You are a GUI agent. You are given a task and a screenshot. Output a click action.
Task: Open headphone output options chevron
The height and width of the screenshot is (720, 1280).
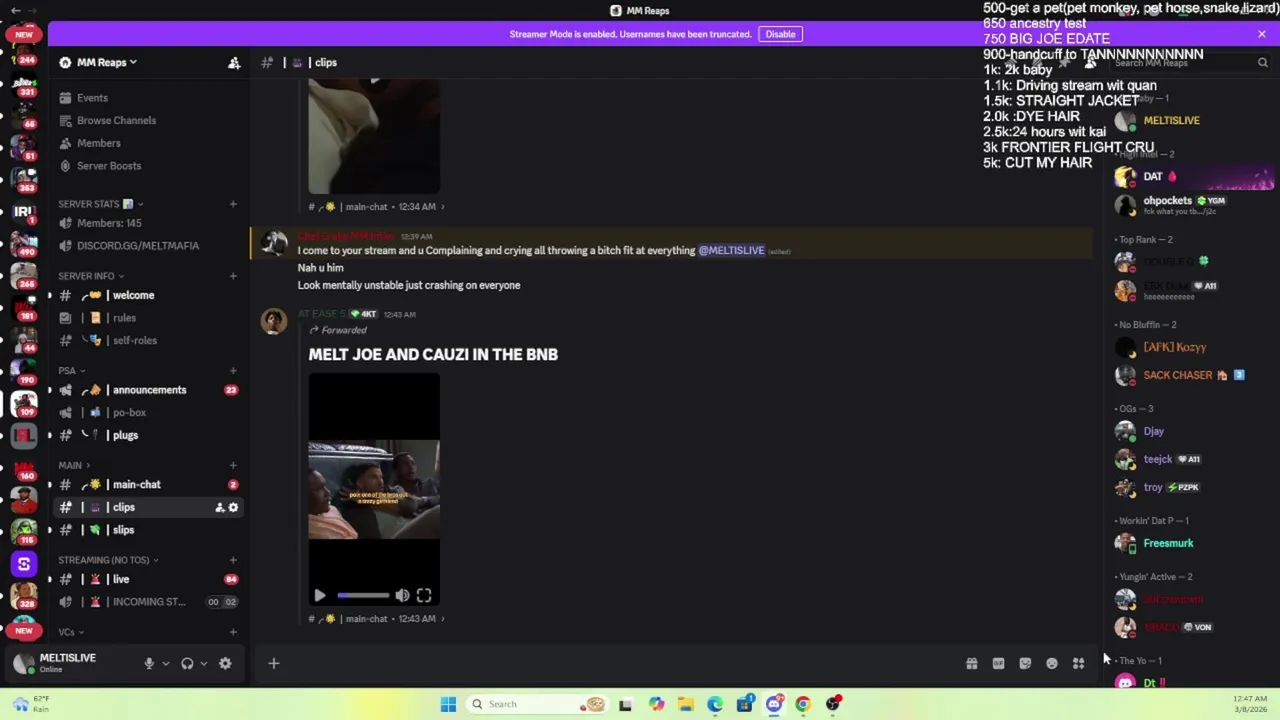(204, 663)
